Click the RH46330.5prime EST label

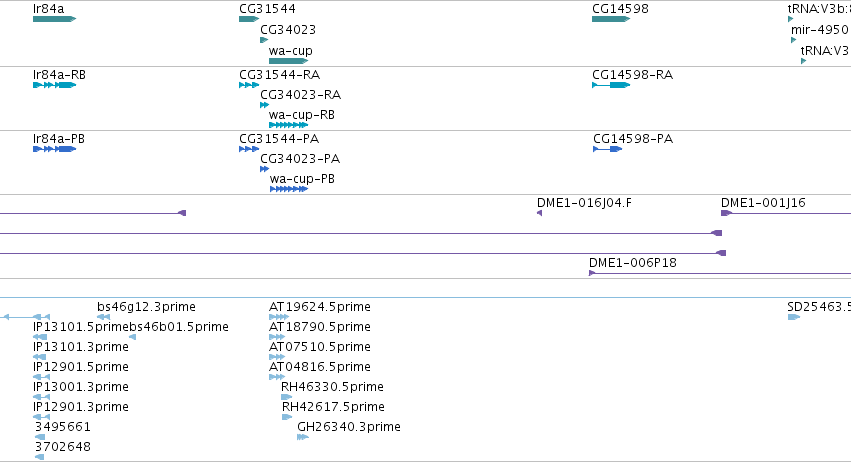(332, 387)
